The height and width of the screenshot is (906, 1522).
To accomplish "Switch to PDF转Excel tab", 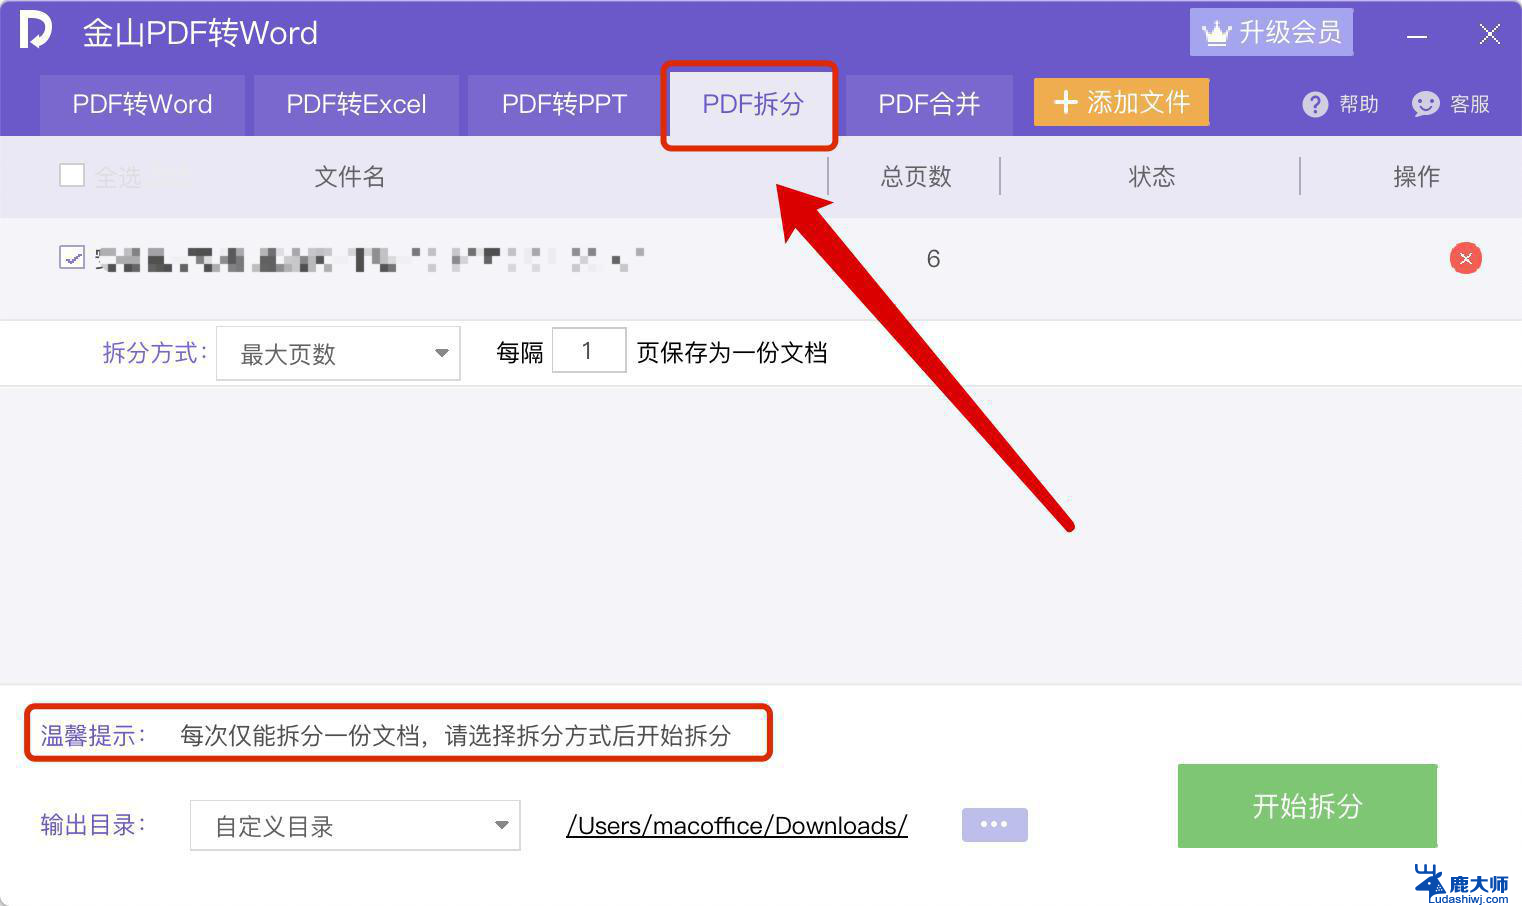I will [x=356, y=105].
